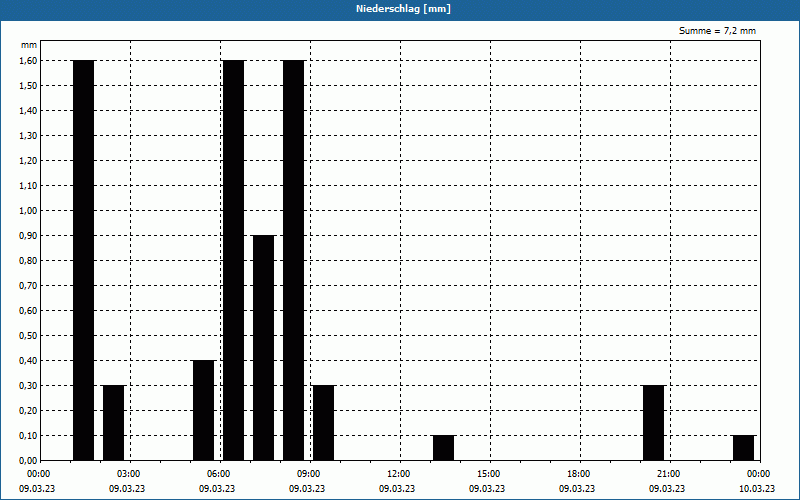The height and width of the screenshot is (500, 800).
Task: Click the y-axis value 1,00
Action: pyautogui.click(x=28, y=211)
